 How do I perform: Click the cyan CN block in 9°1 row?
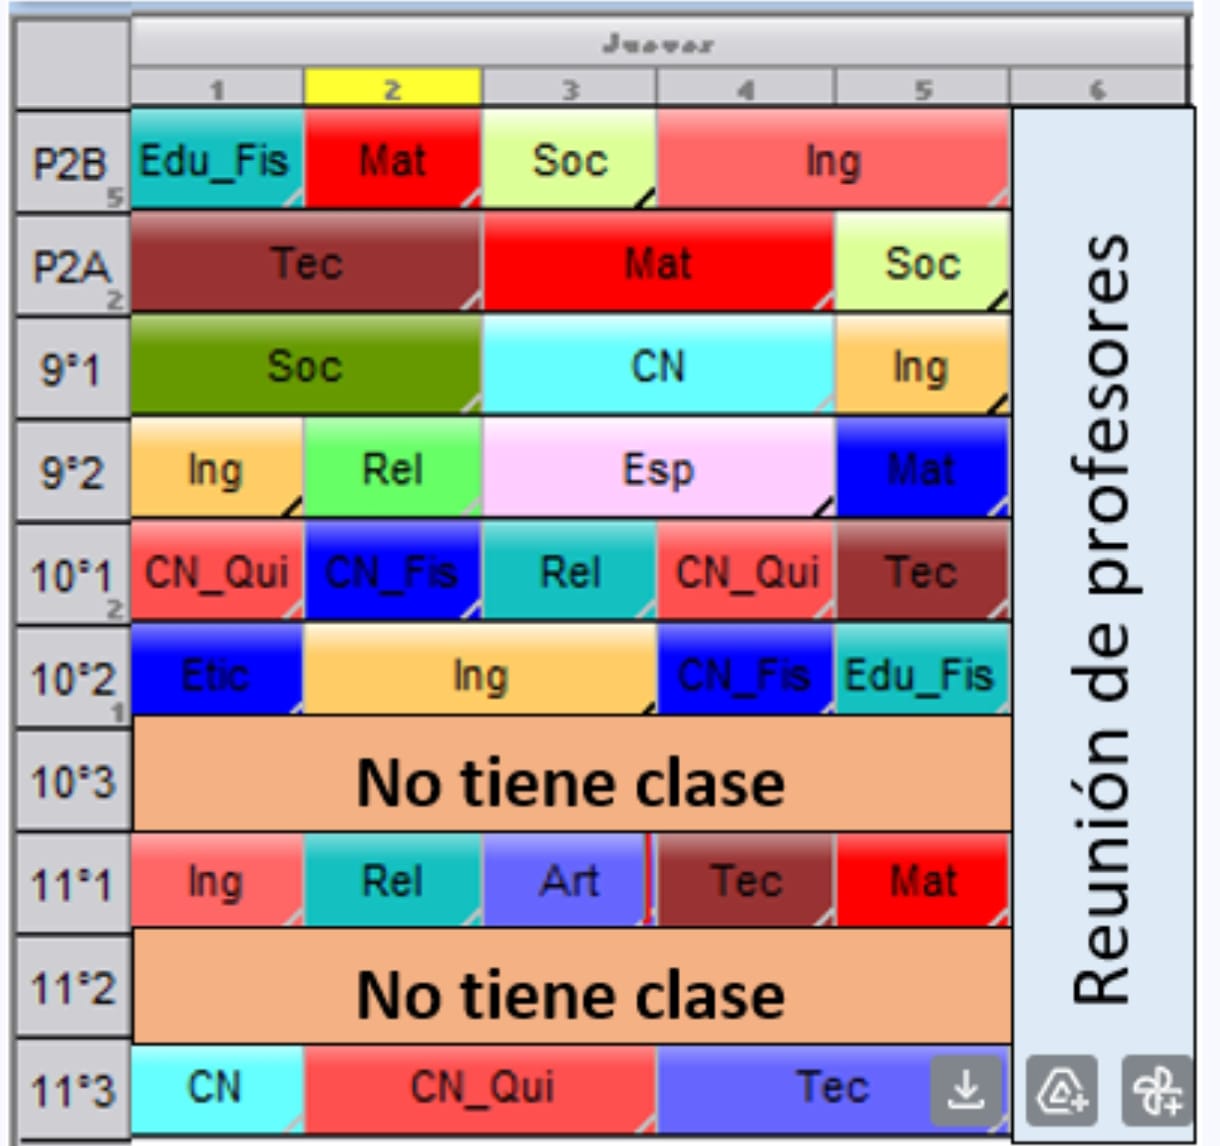[657, 367]
